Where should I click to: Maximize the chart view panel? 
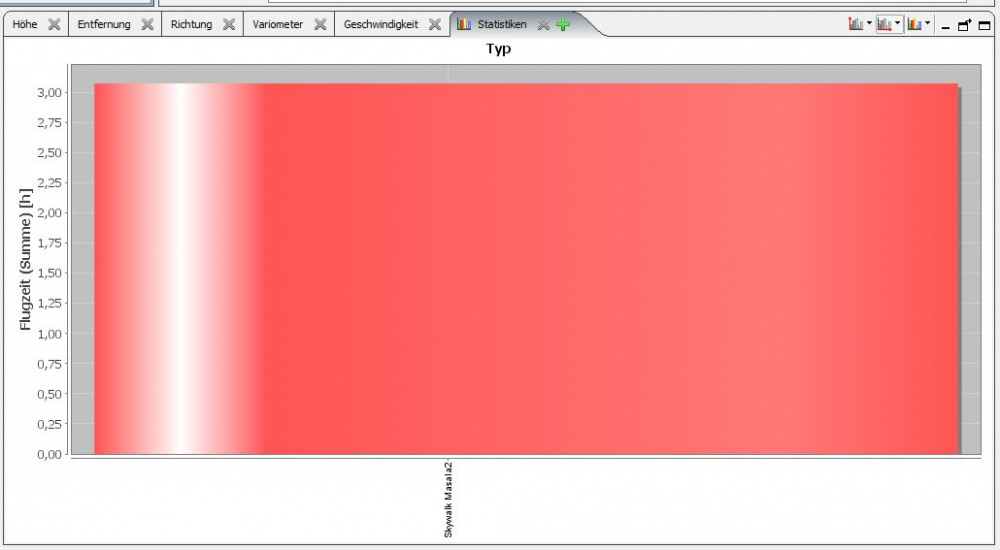(x=985, y=26)
